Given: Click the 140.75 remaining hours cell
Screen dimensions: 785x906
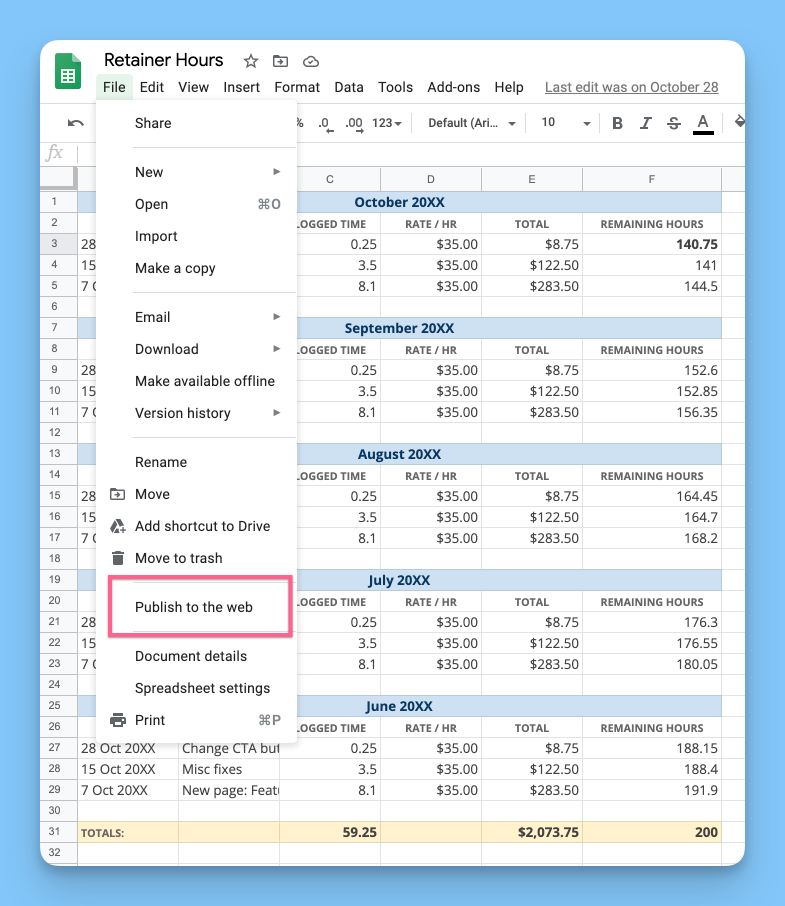Looking at the screenshot, I should pyautogui.click(x=652, y=244).
